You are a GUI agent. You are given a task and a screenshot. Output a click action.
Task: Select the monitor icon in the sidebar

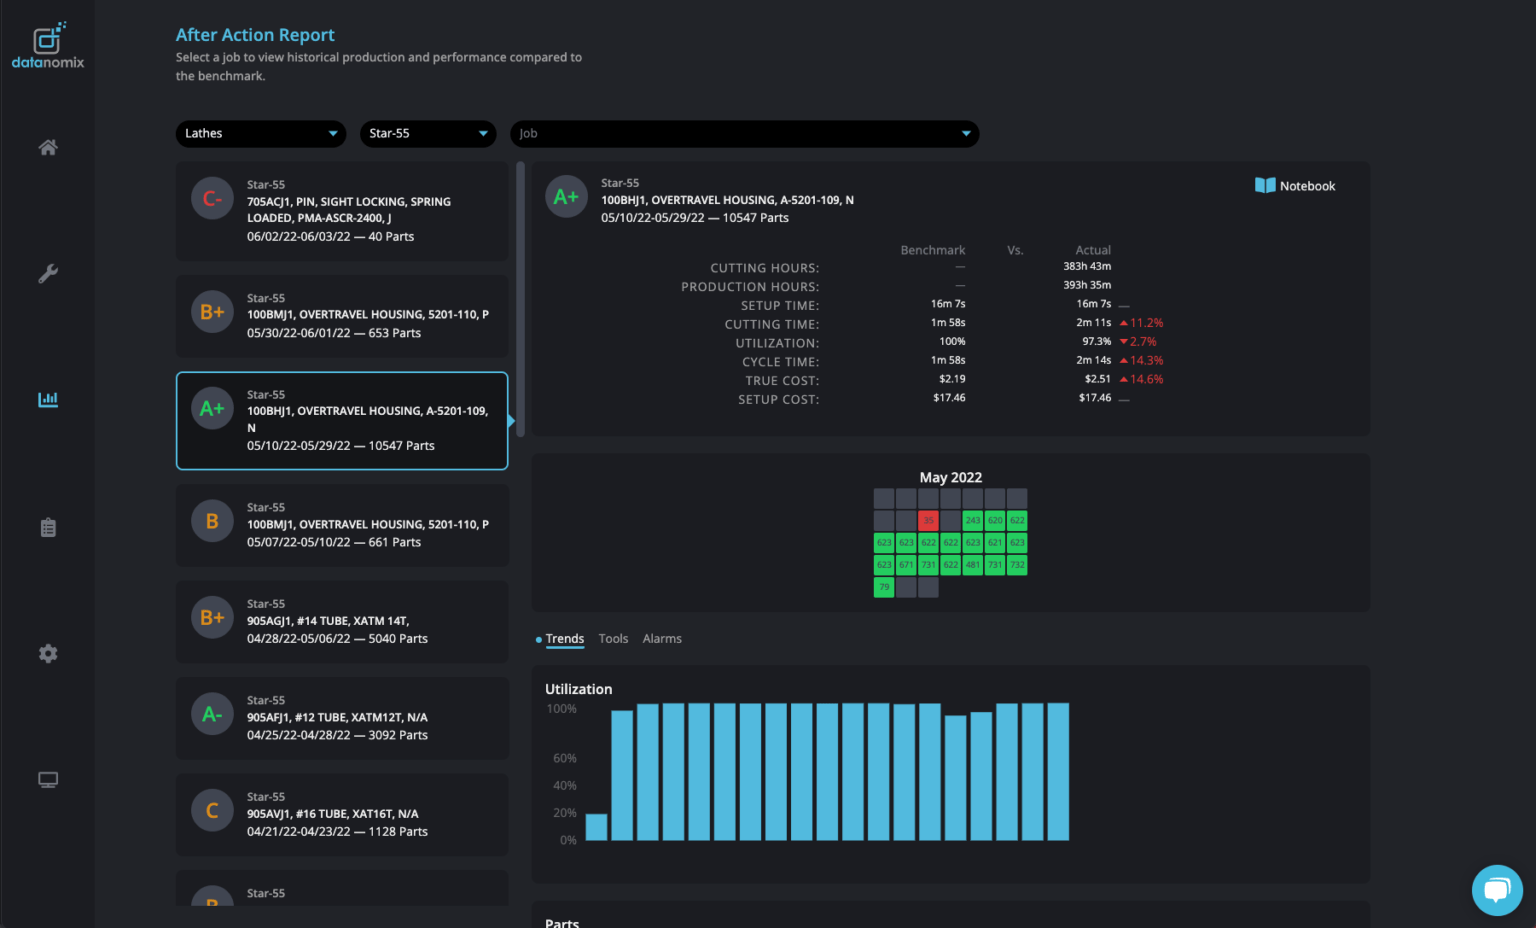[47, 779]
